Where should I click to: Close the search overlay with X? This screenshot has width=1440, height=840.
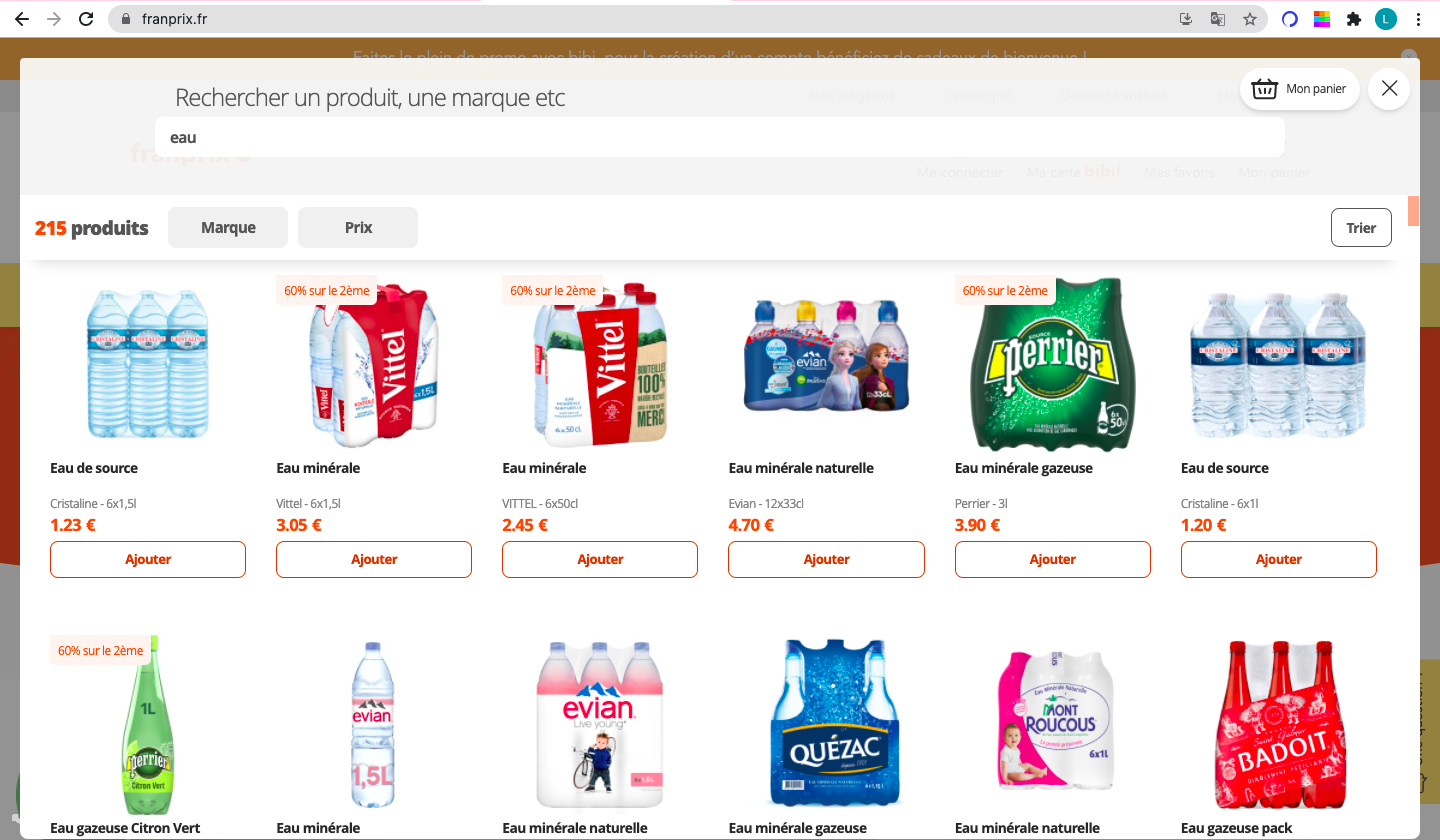tap(1389, 89)
